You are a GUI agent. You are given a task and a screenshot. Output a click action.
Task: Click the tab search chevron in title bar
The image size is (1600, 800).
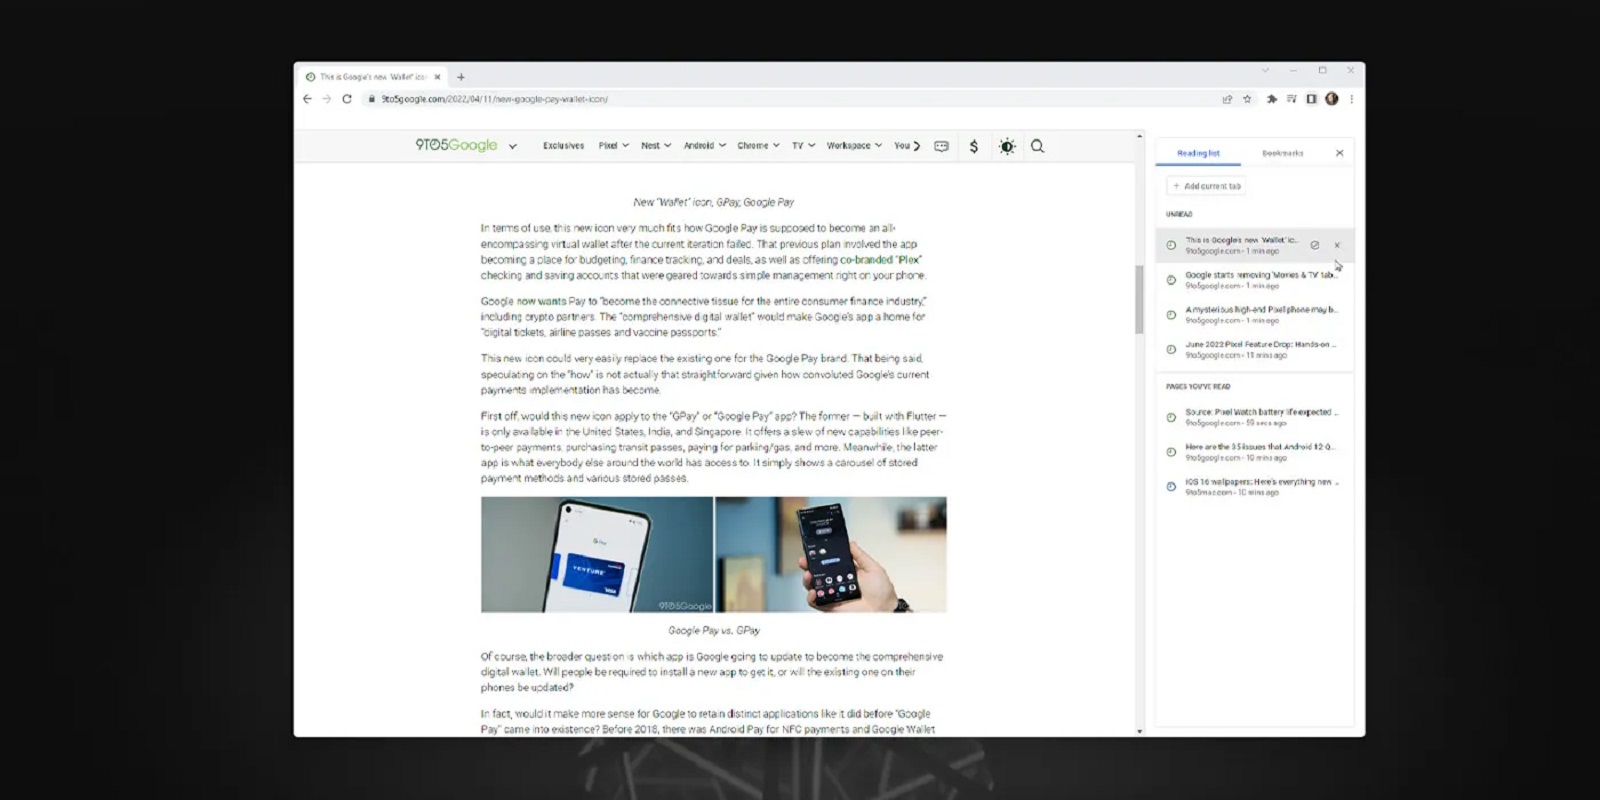pos(1265,70)
